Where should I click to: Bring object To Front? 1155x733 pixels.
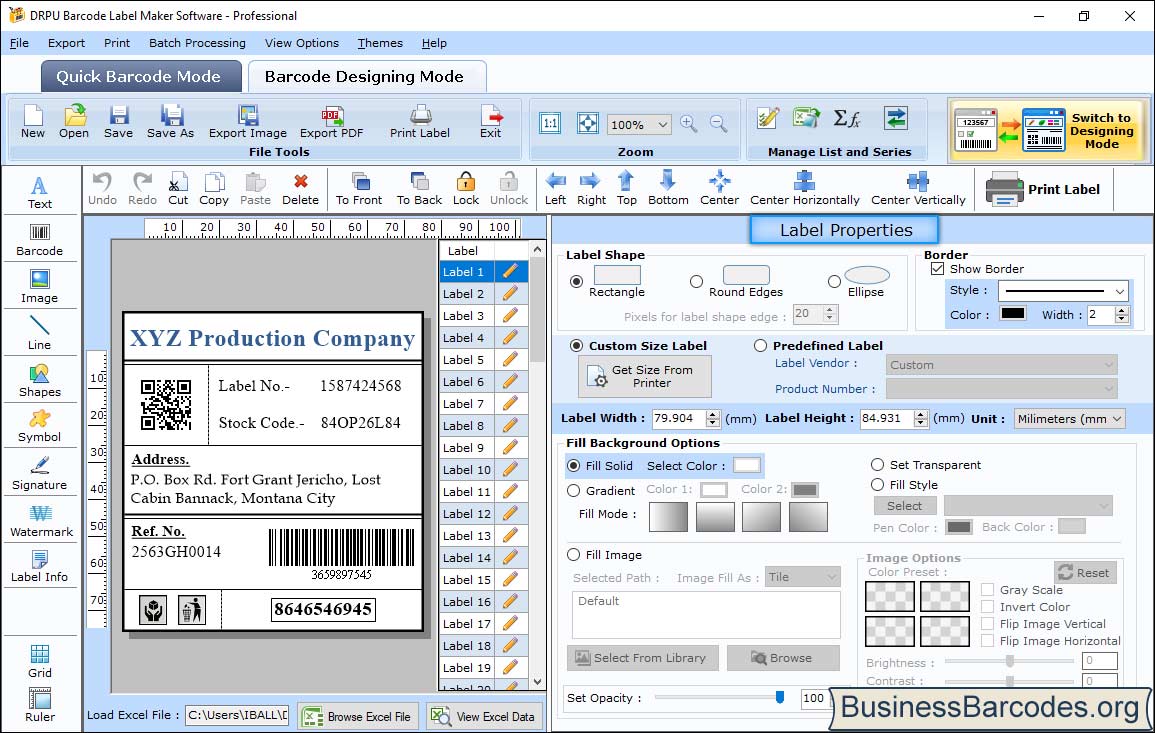[x=359, y=189]
